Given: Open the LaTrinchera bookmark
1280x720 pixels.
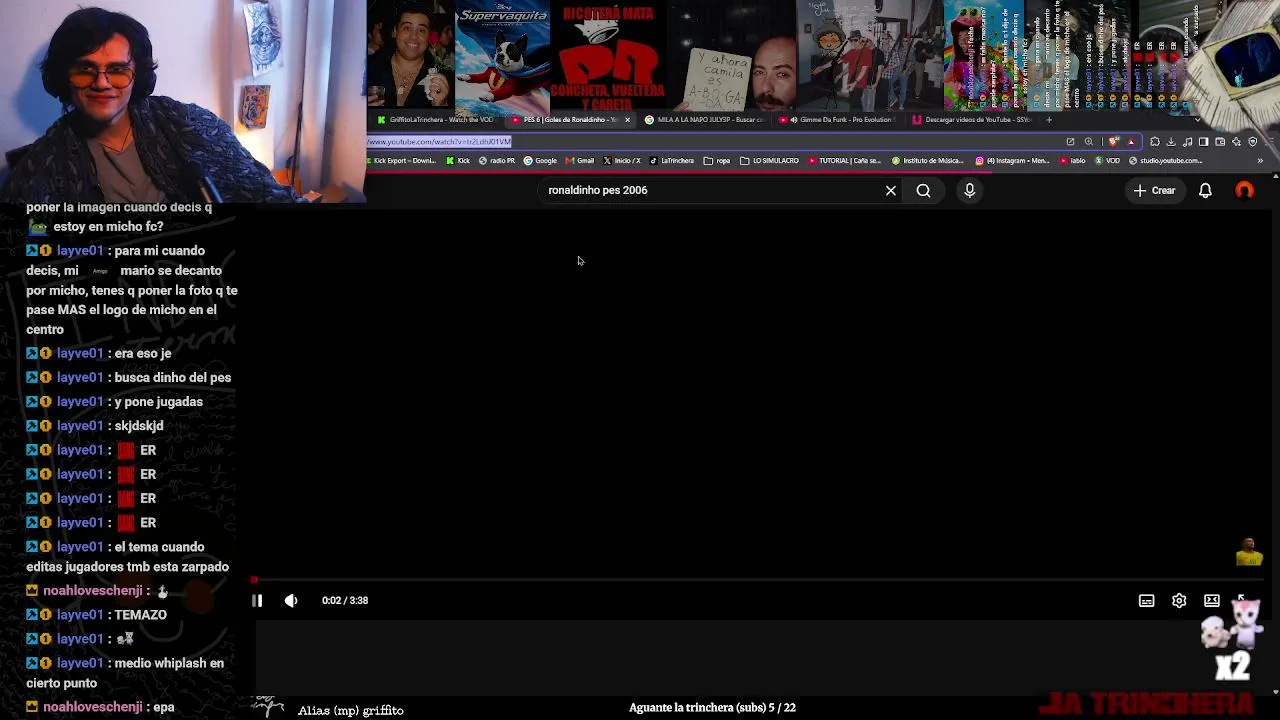Looking at the screenshot, I should click(672, 161).
